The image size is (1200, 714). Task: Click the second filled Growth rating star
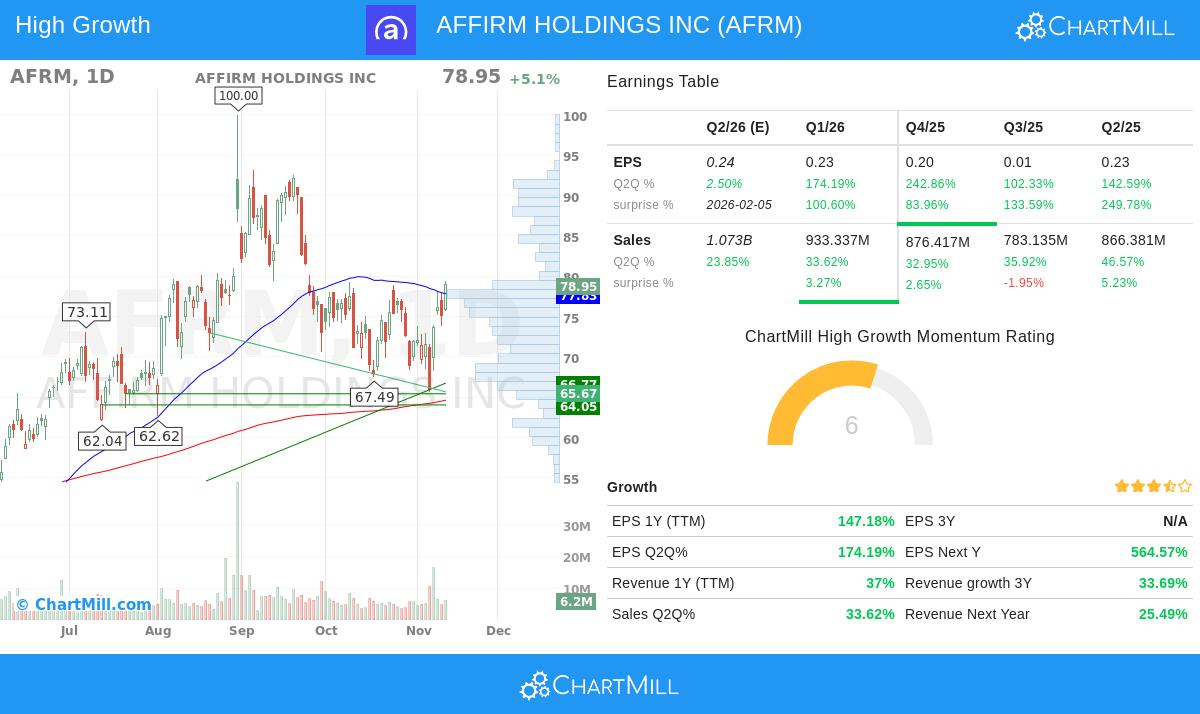1138,486
